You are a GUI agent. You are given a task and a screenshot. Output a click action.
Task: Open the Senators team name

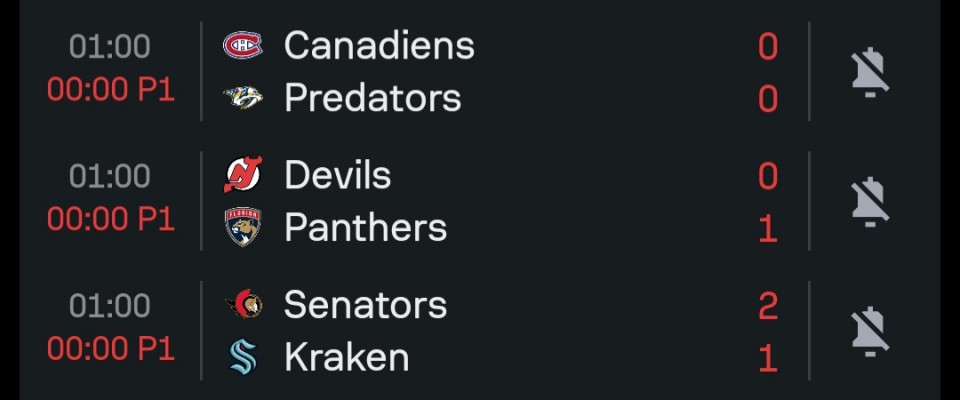pyautogui.click(x=365, y=305)
